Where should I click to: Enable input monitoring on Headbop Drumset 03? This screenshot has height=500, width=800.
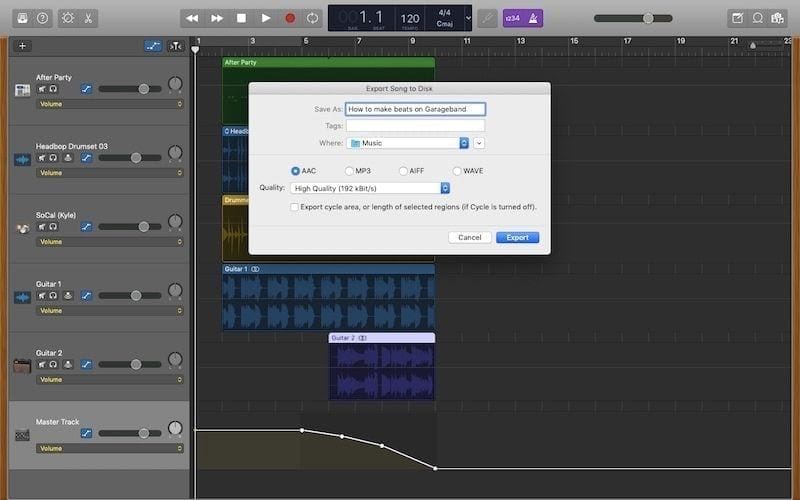[x=68, y=158]
